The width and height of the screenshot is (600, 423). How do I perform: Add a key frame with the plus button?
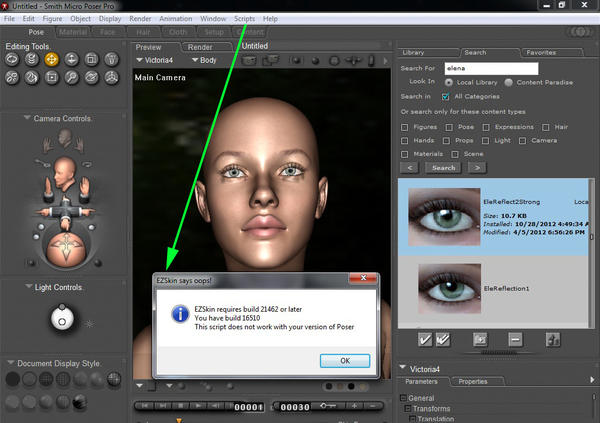click(355, 406)
